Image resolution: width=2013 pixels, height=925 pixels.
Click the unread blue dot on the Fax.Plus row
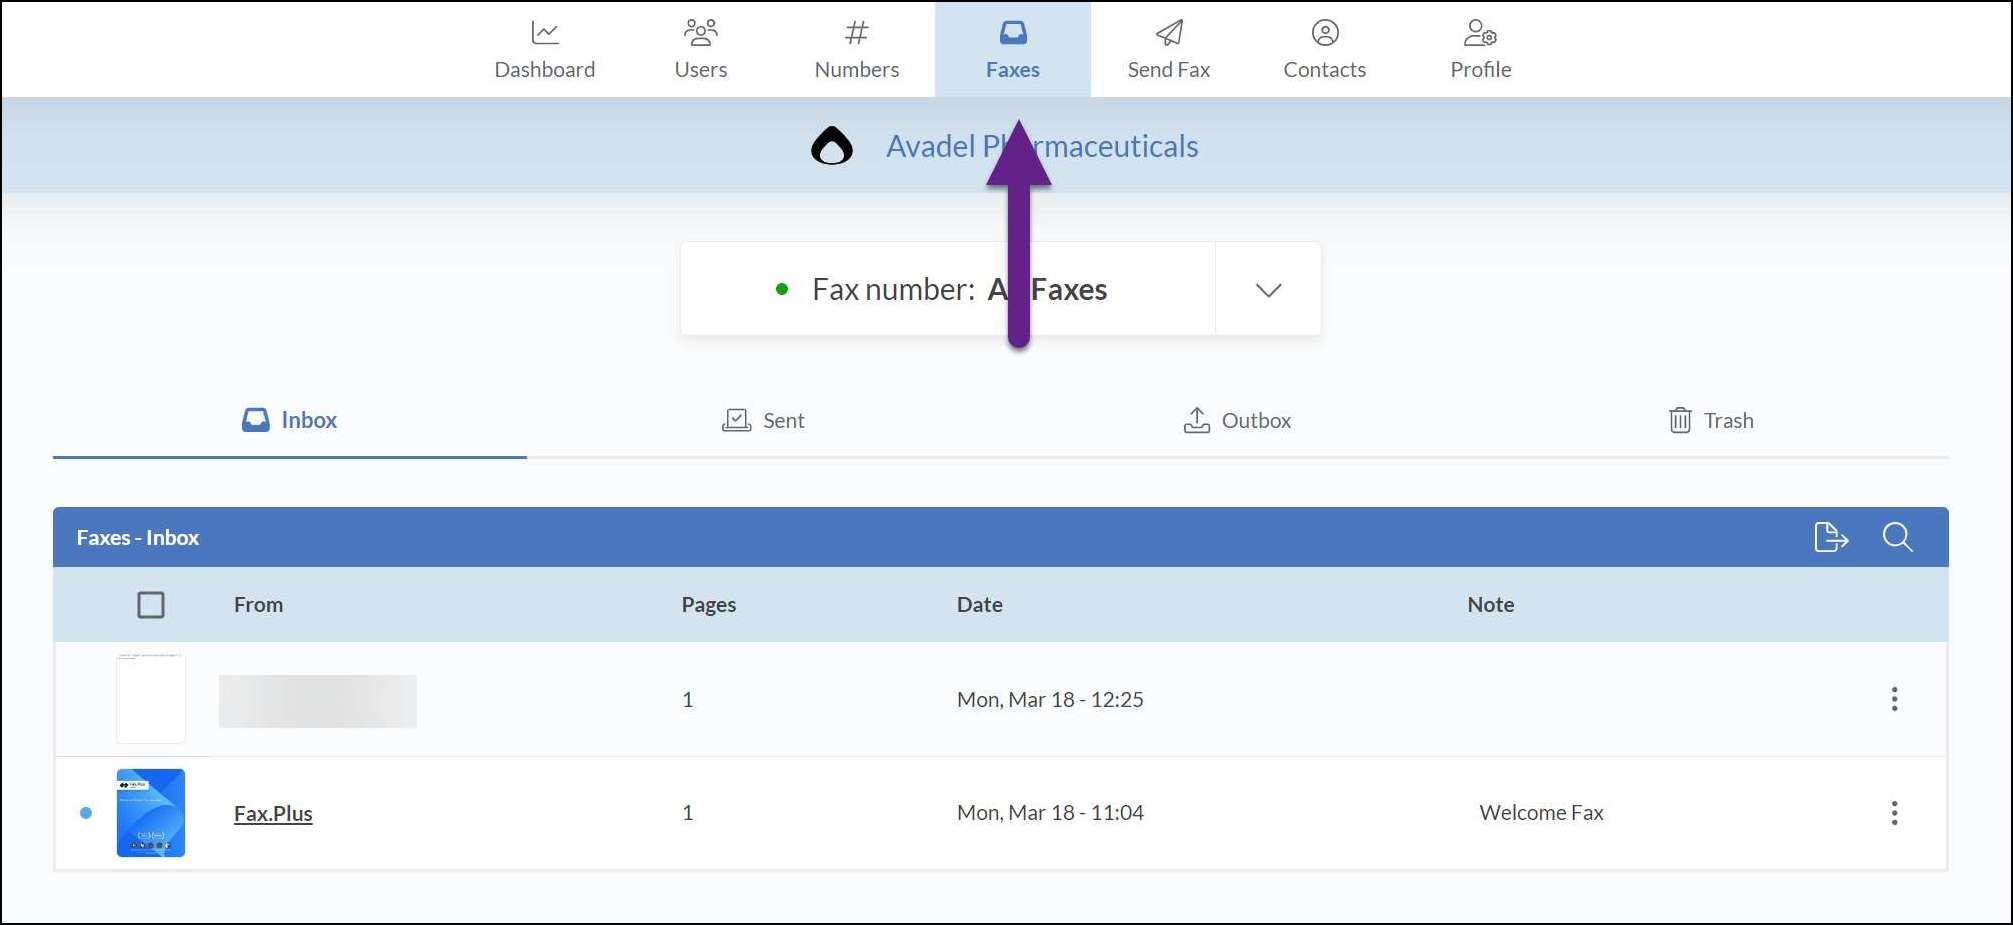click(x=86, y=813)
